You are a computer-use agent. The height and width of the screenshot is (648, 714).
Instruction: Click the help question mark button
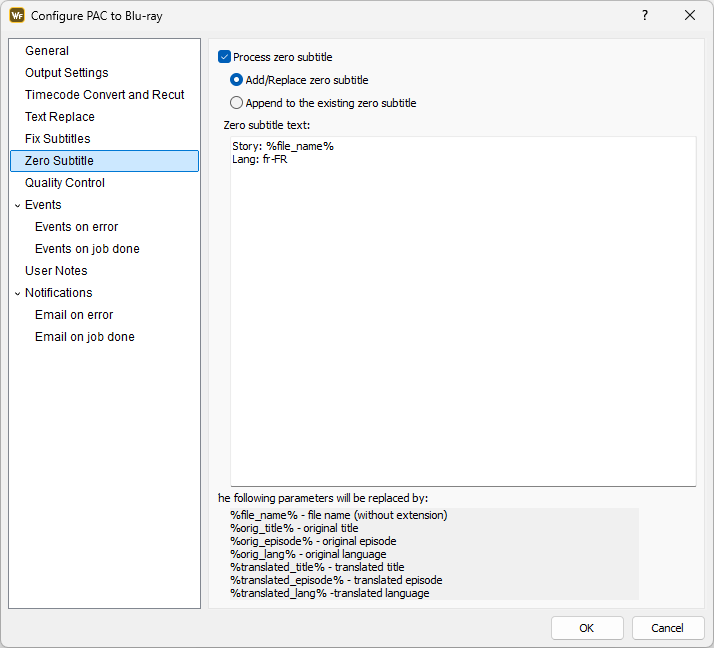point(645,16)
